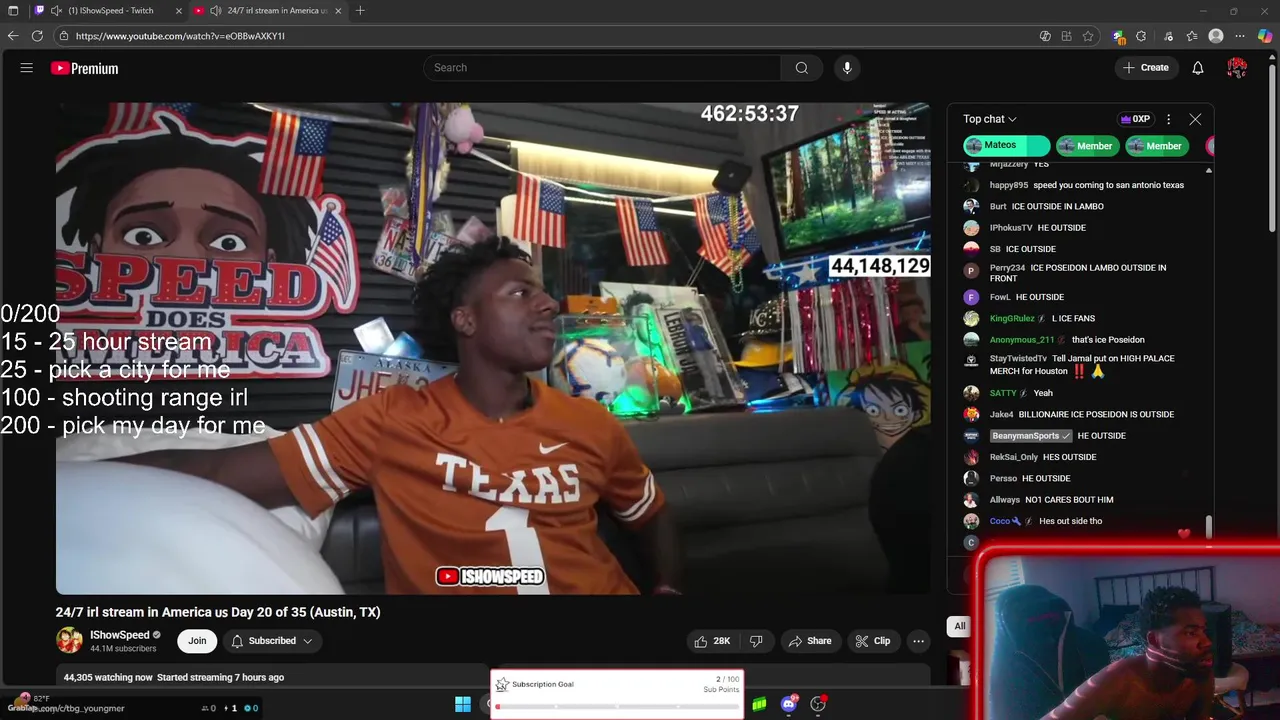Open YouTube notifications bell
The image size is (1280, 720).
pos(1198,68)
